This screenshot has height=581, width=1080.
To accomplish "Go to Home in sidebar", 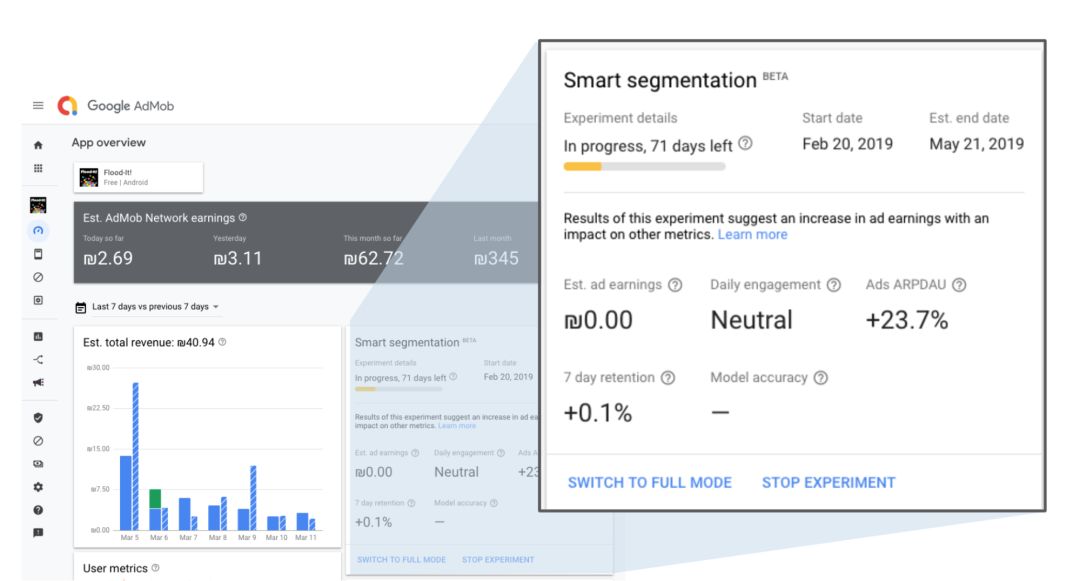I will (x=38, y=145).
